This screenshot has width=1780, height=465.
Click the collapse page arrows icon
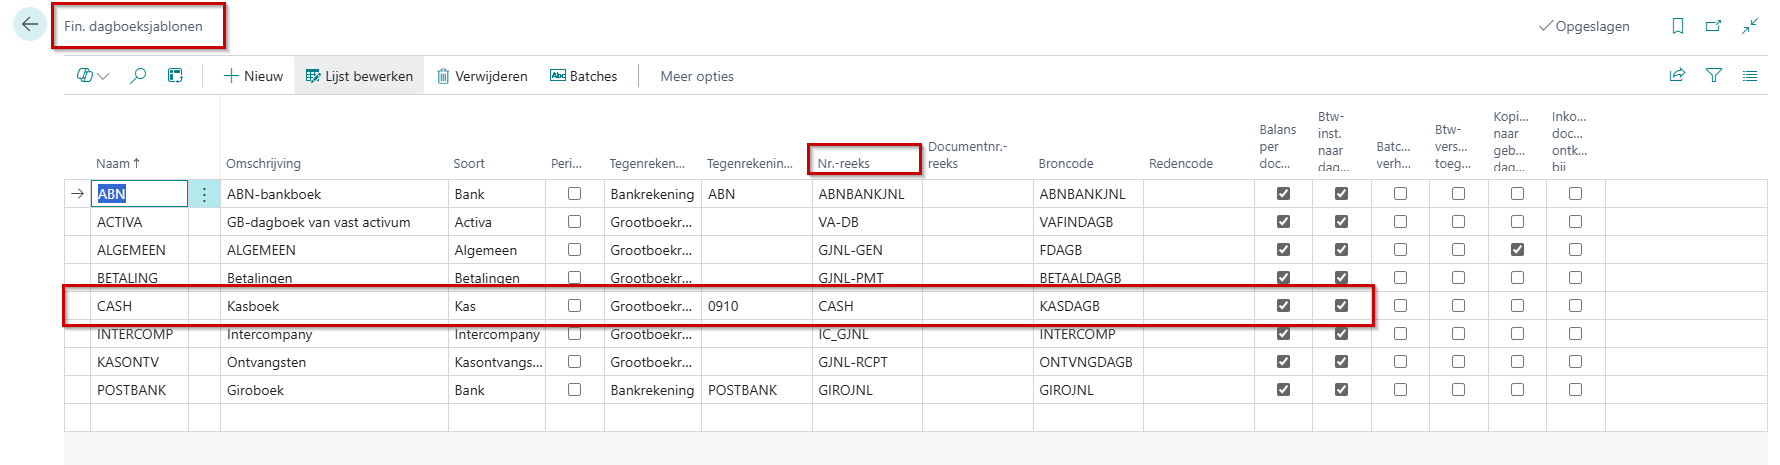click(x=1750, y=27)
